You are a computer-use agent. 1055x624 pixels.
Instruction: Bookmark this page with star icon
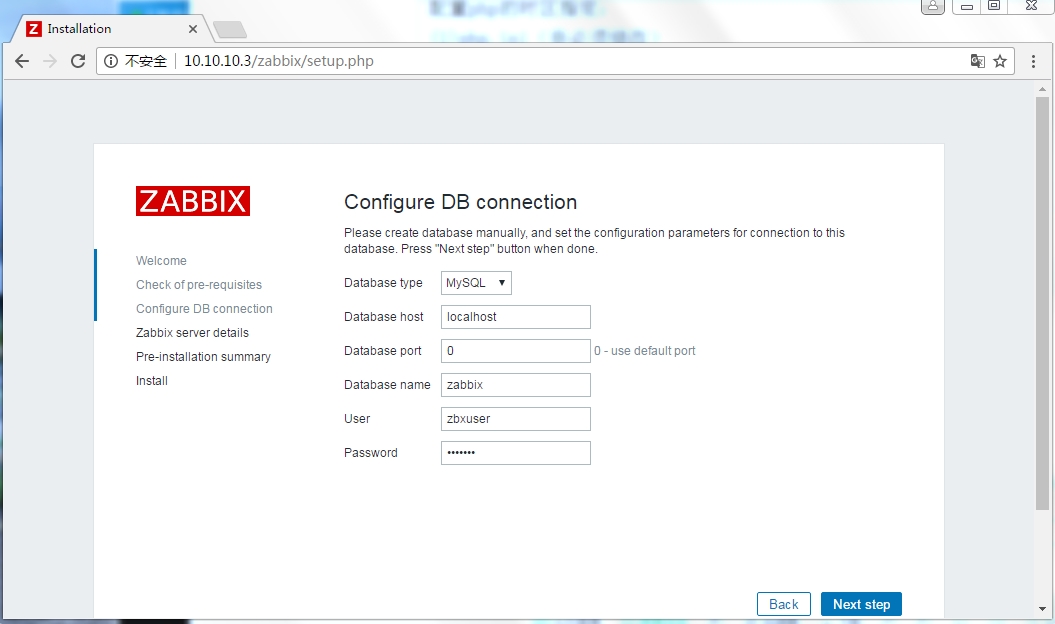coord(1001,61)
